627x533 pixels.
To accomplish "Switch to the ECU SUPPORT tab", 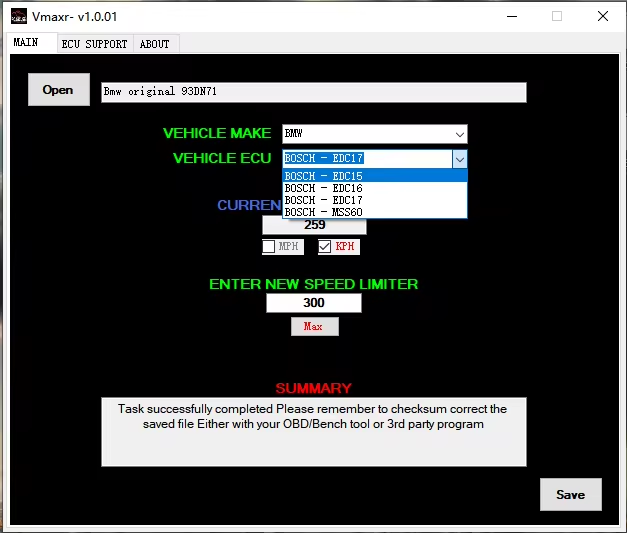I will [x=94, y=44].
